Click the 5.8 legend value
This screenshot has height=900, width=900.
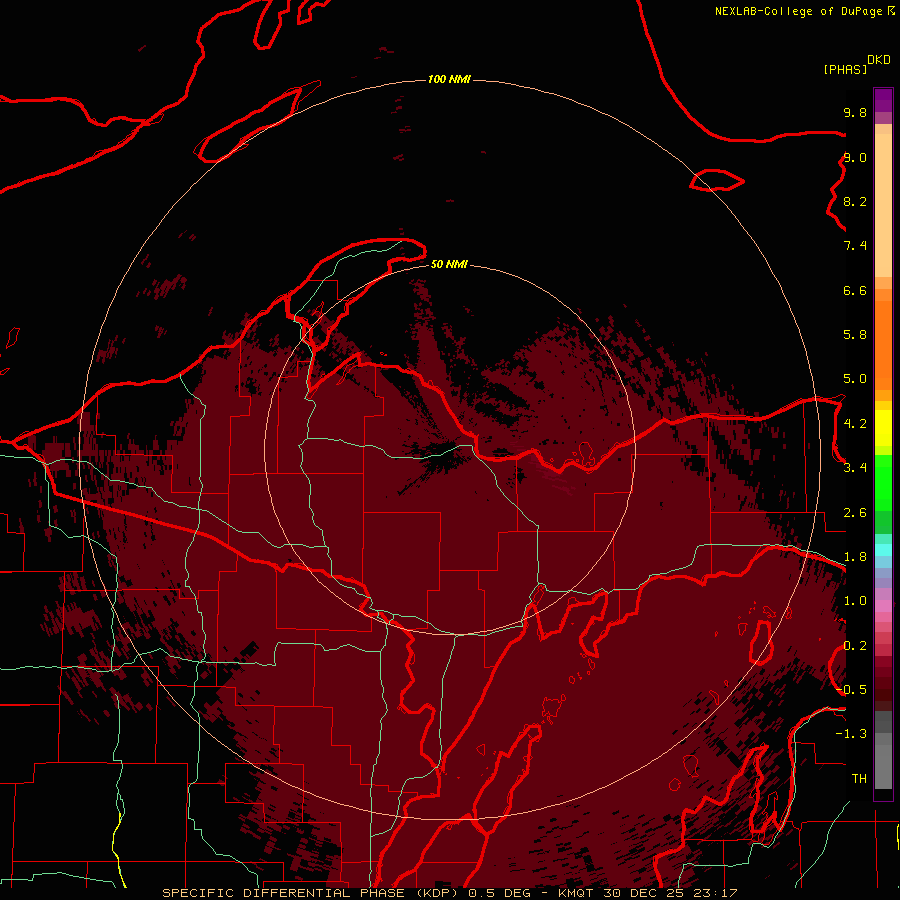pos(855,335)
